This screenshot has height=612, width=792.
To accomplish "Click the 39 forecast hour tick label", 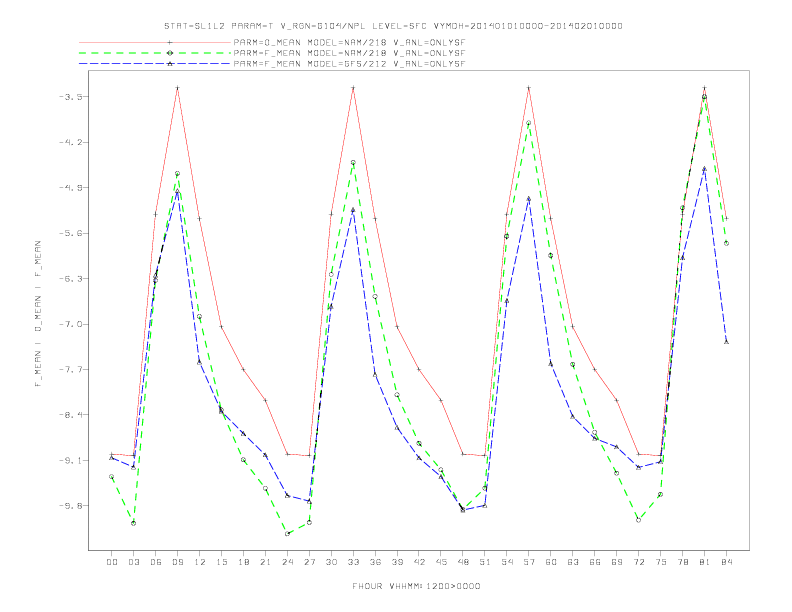I will [x=397, y=562].
